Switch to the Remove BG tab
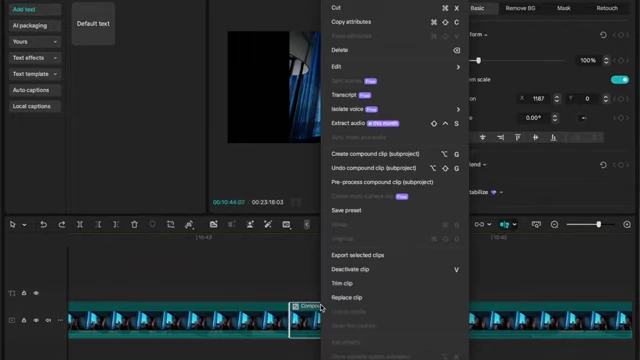 coord(520,8)
